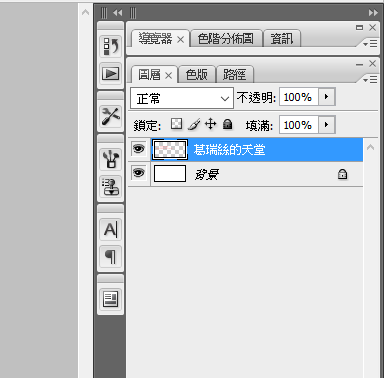
Task: Open the History panel icon
Action: pos(111,46)
